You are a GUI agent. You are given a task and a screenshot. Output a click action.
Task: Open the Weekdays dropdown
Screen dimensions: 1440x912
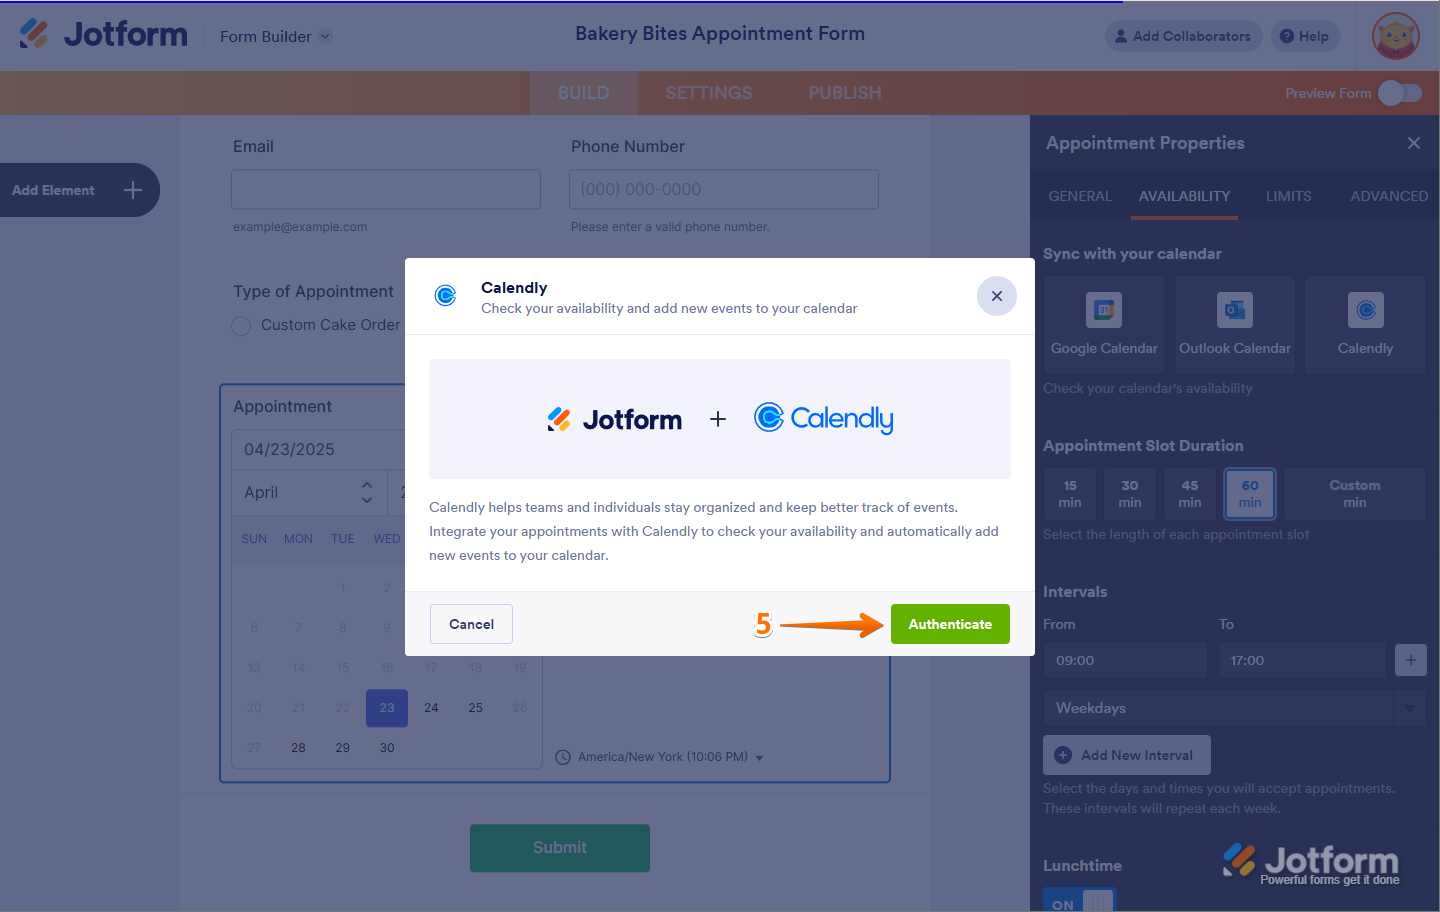(1235, 708)
